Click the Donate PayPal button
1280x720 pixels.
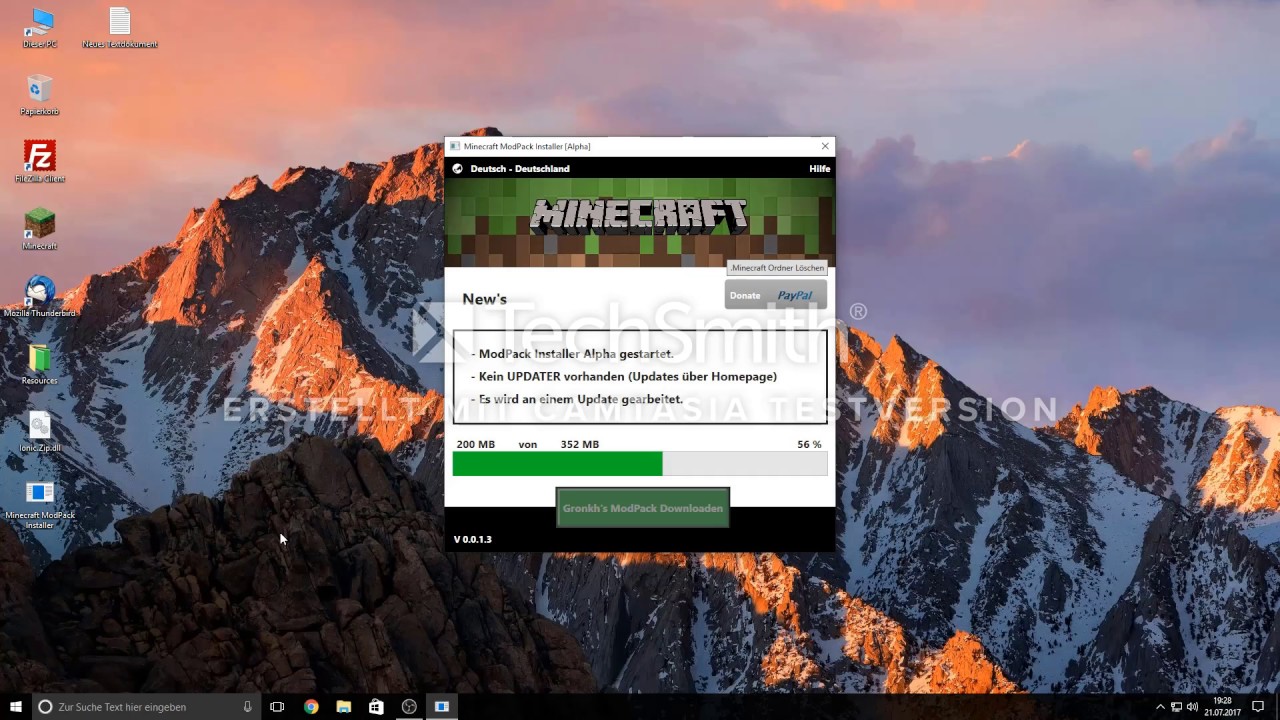pos(776,295)
